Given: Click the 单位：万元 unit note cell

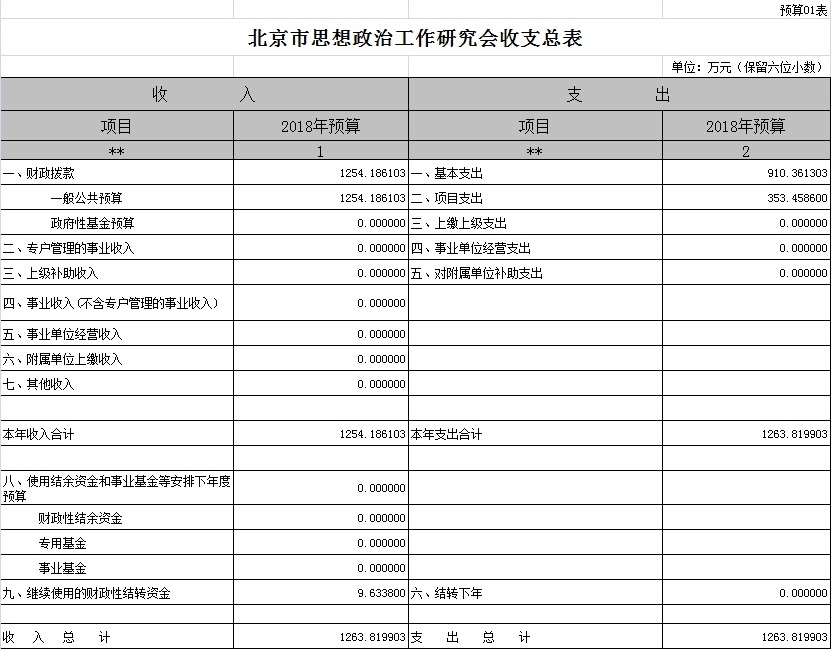Looking at the screenshot, I should pos(747,67).
